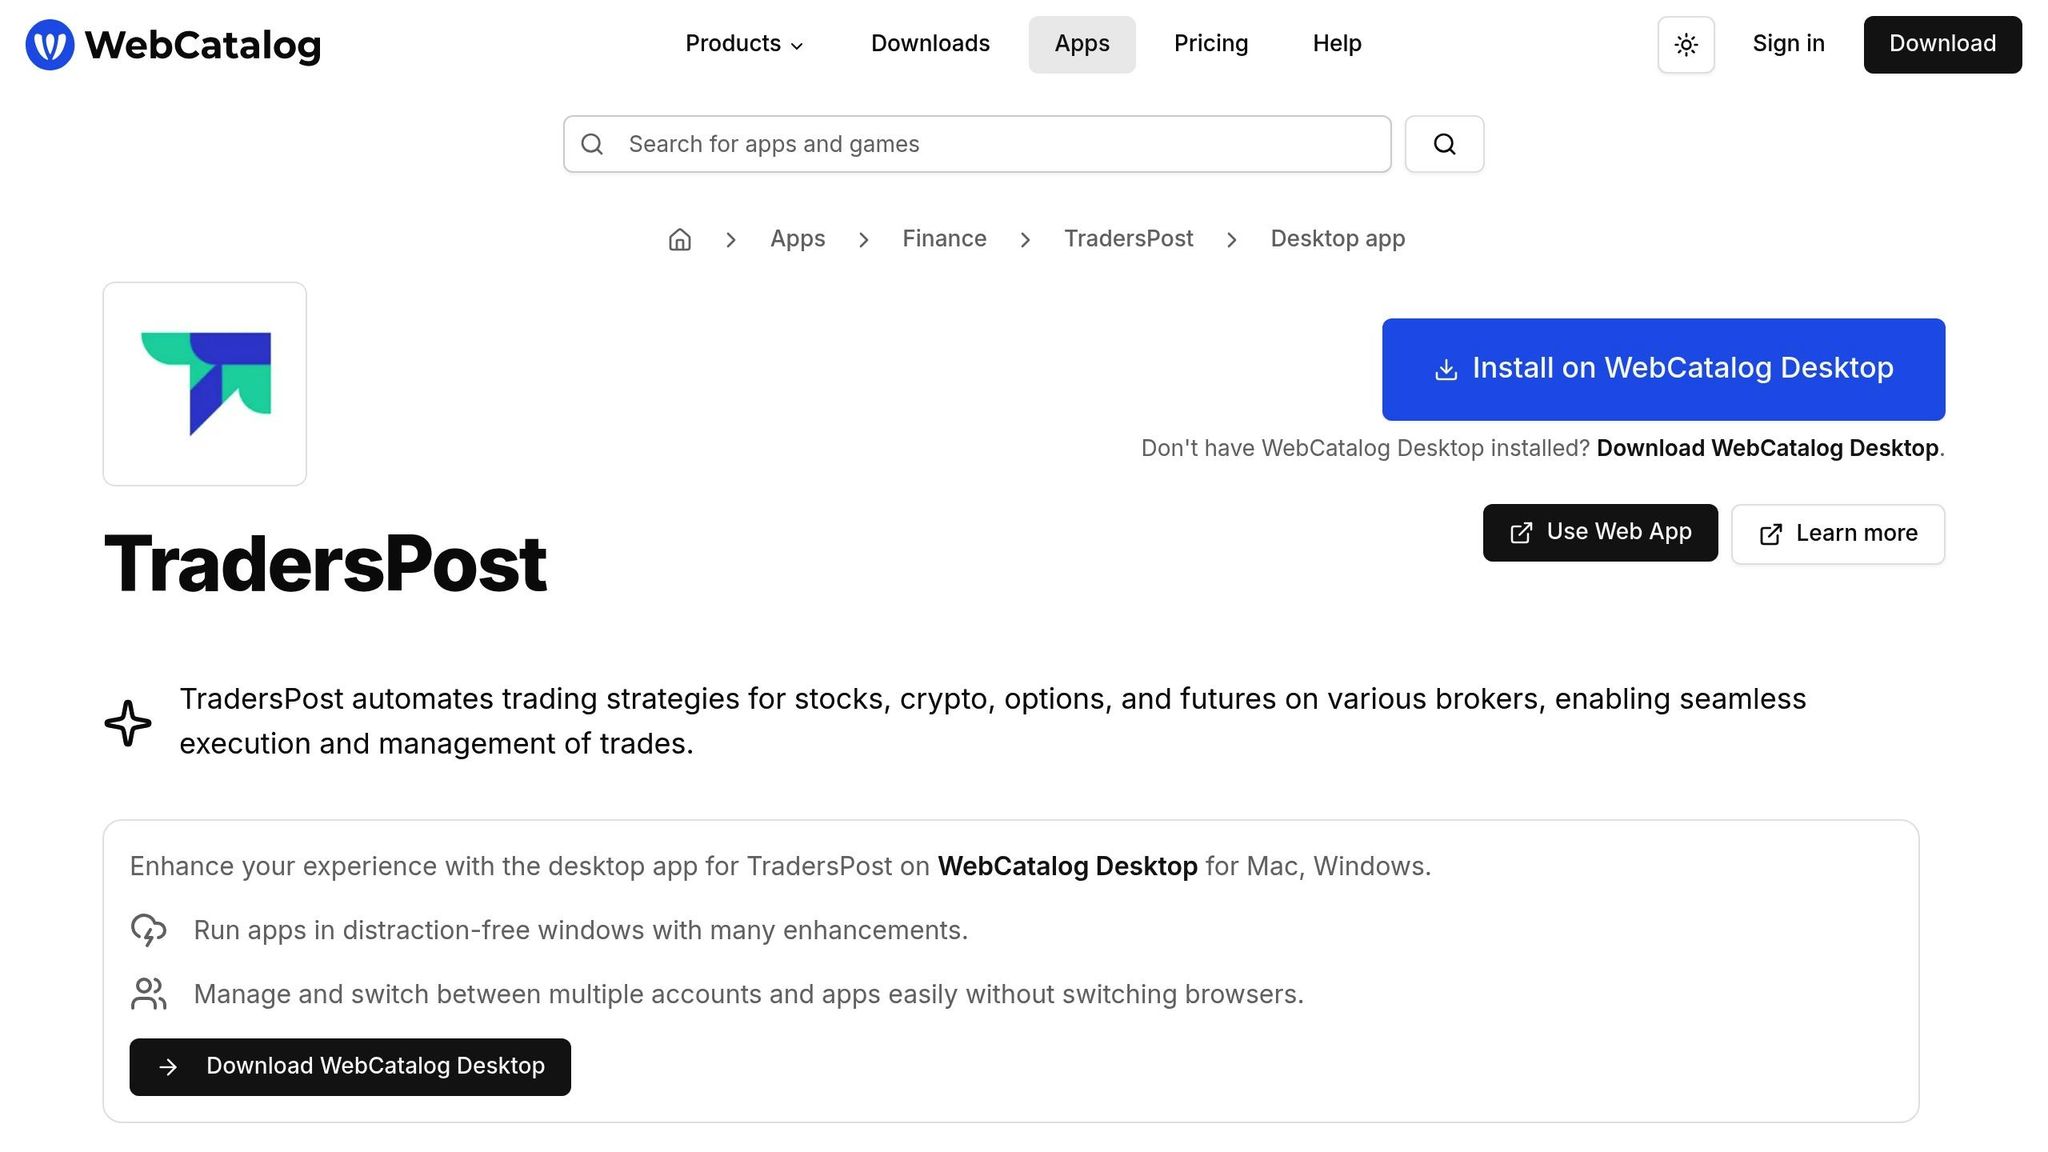Click the Desktop app breadcrumb item
This screenshot has height=1152, width=2048.
point(1337,239)
